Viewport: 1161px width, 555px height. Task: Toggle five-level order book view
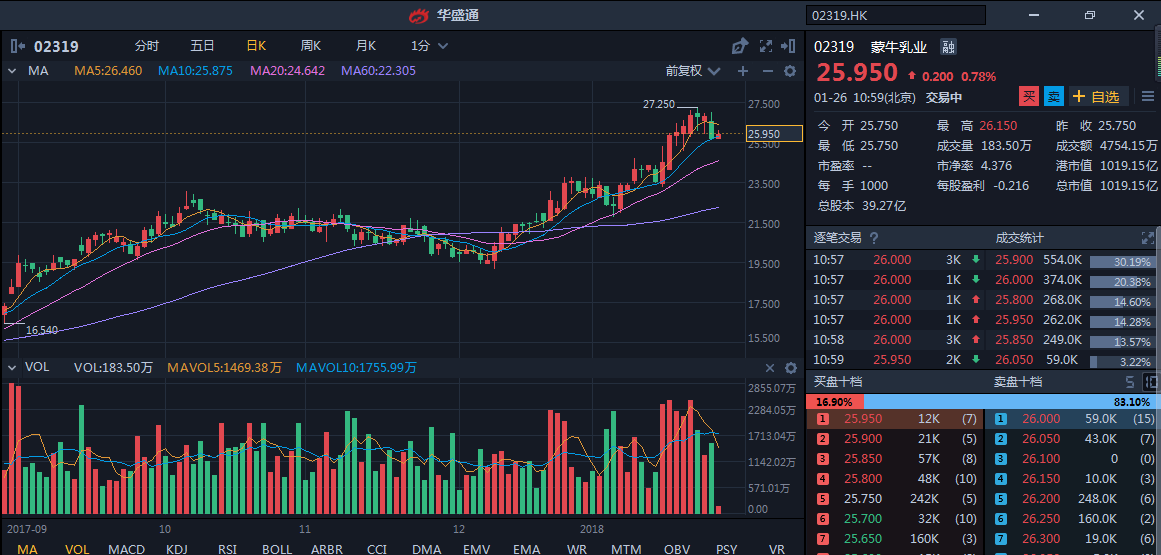point(1129,382)
